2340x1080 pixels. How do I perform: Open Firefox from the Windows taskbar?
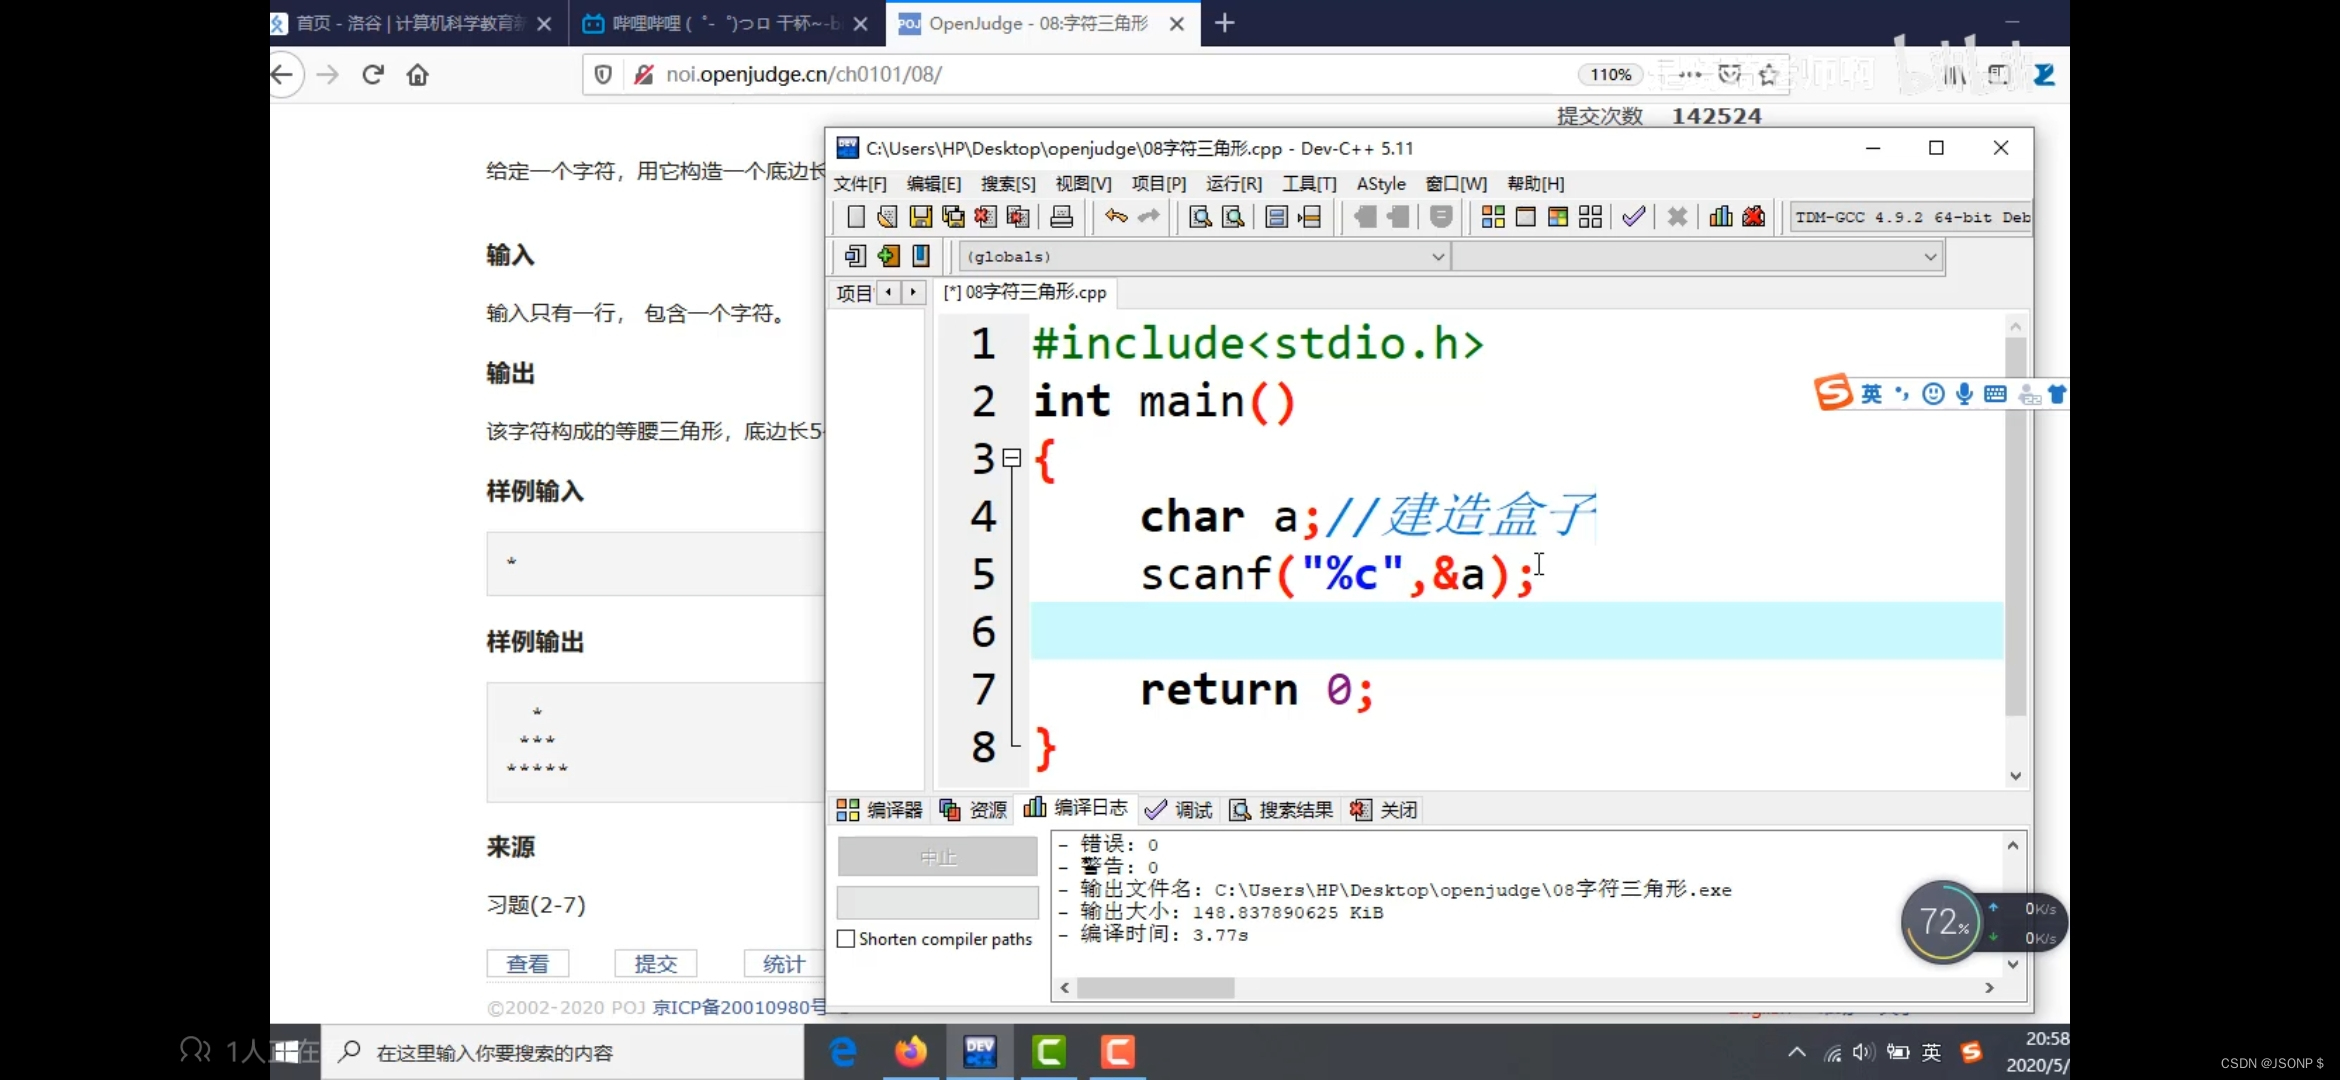tap(910, 1052)
